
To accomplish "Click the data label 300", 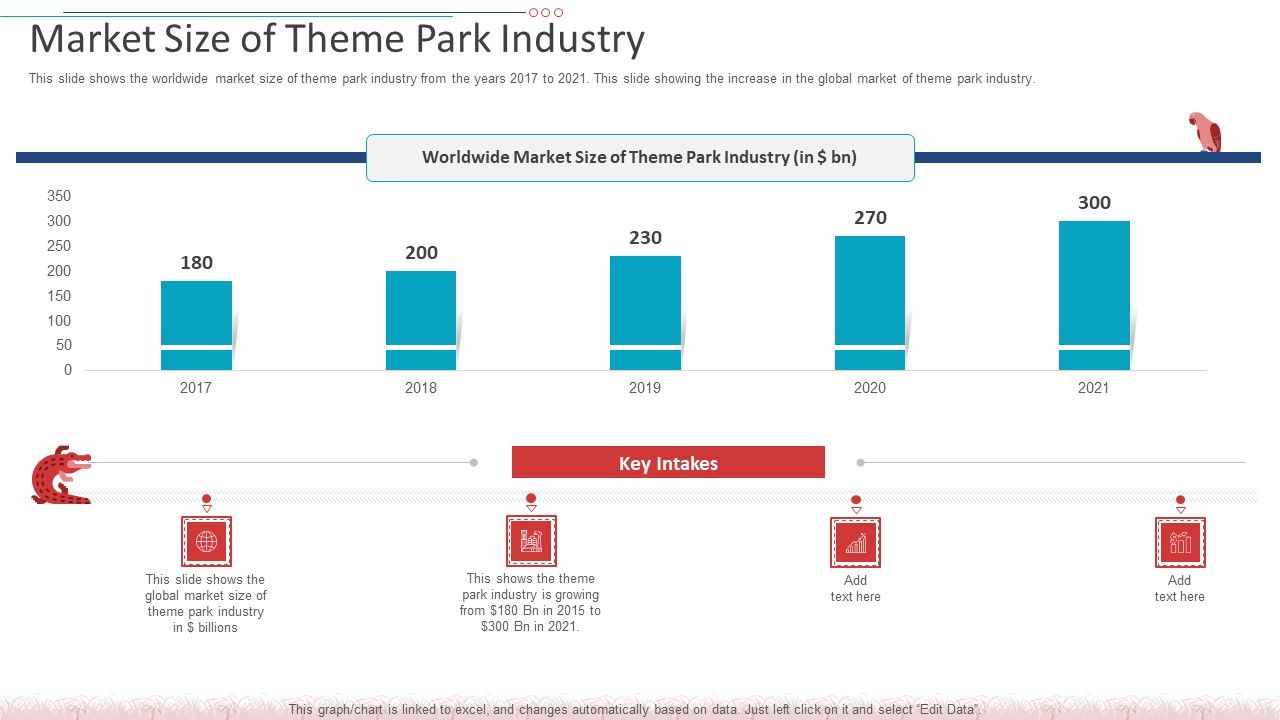I will pos(1094,203).
